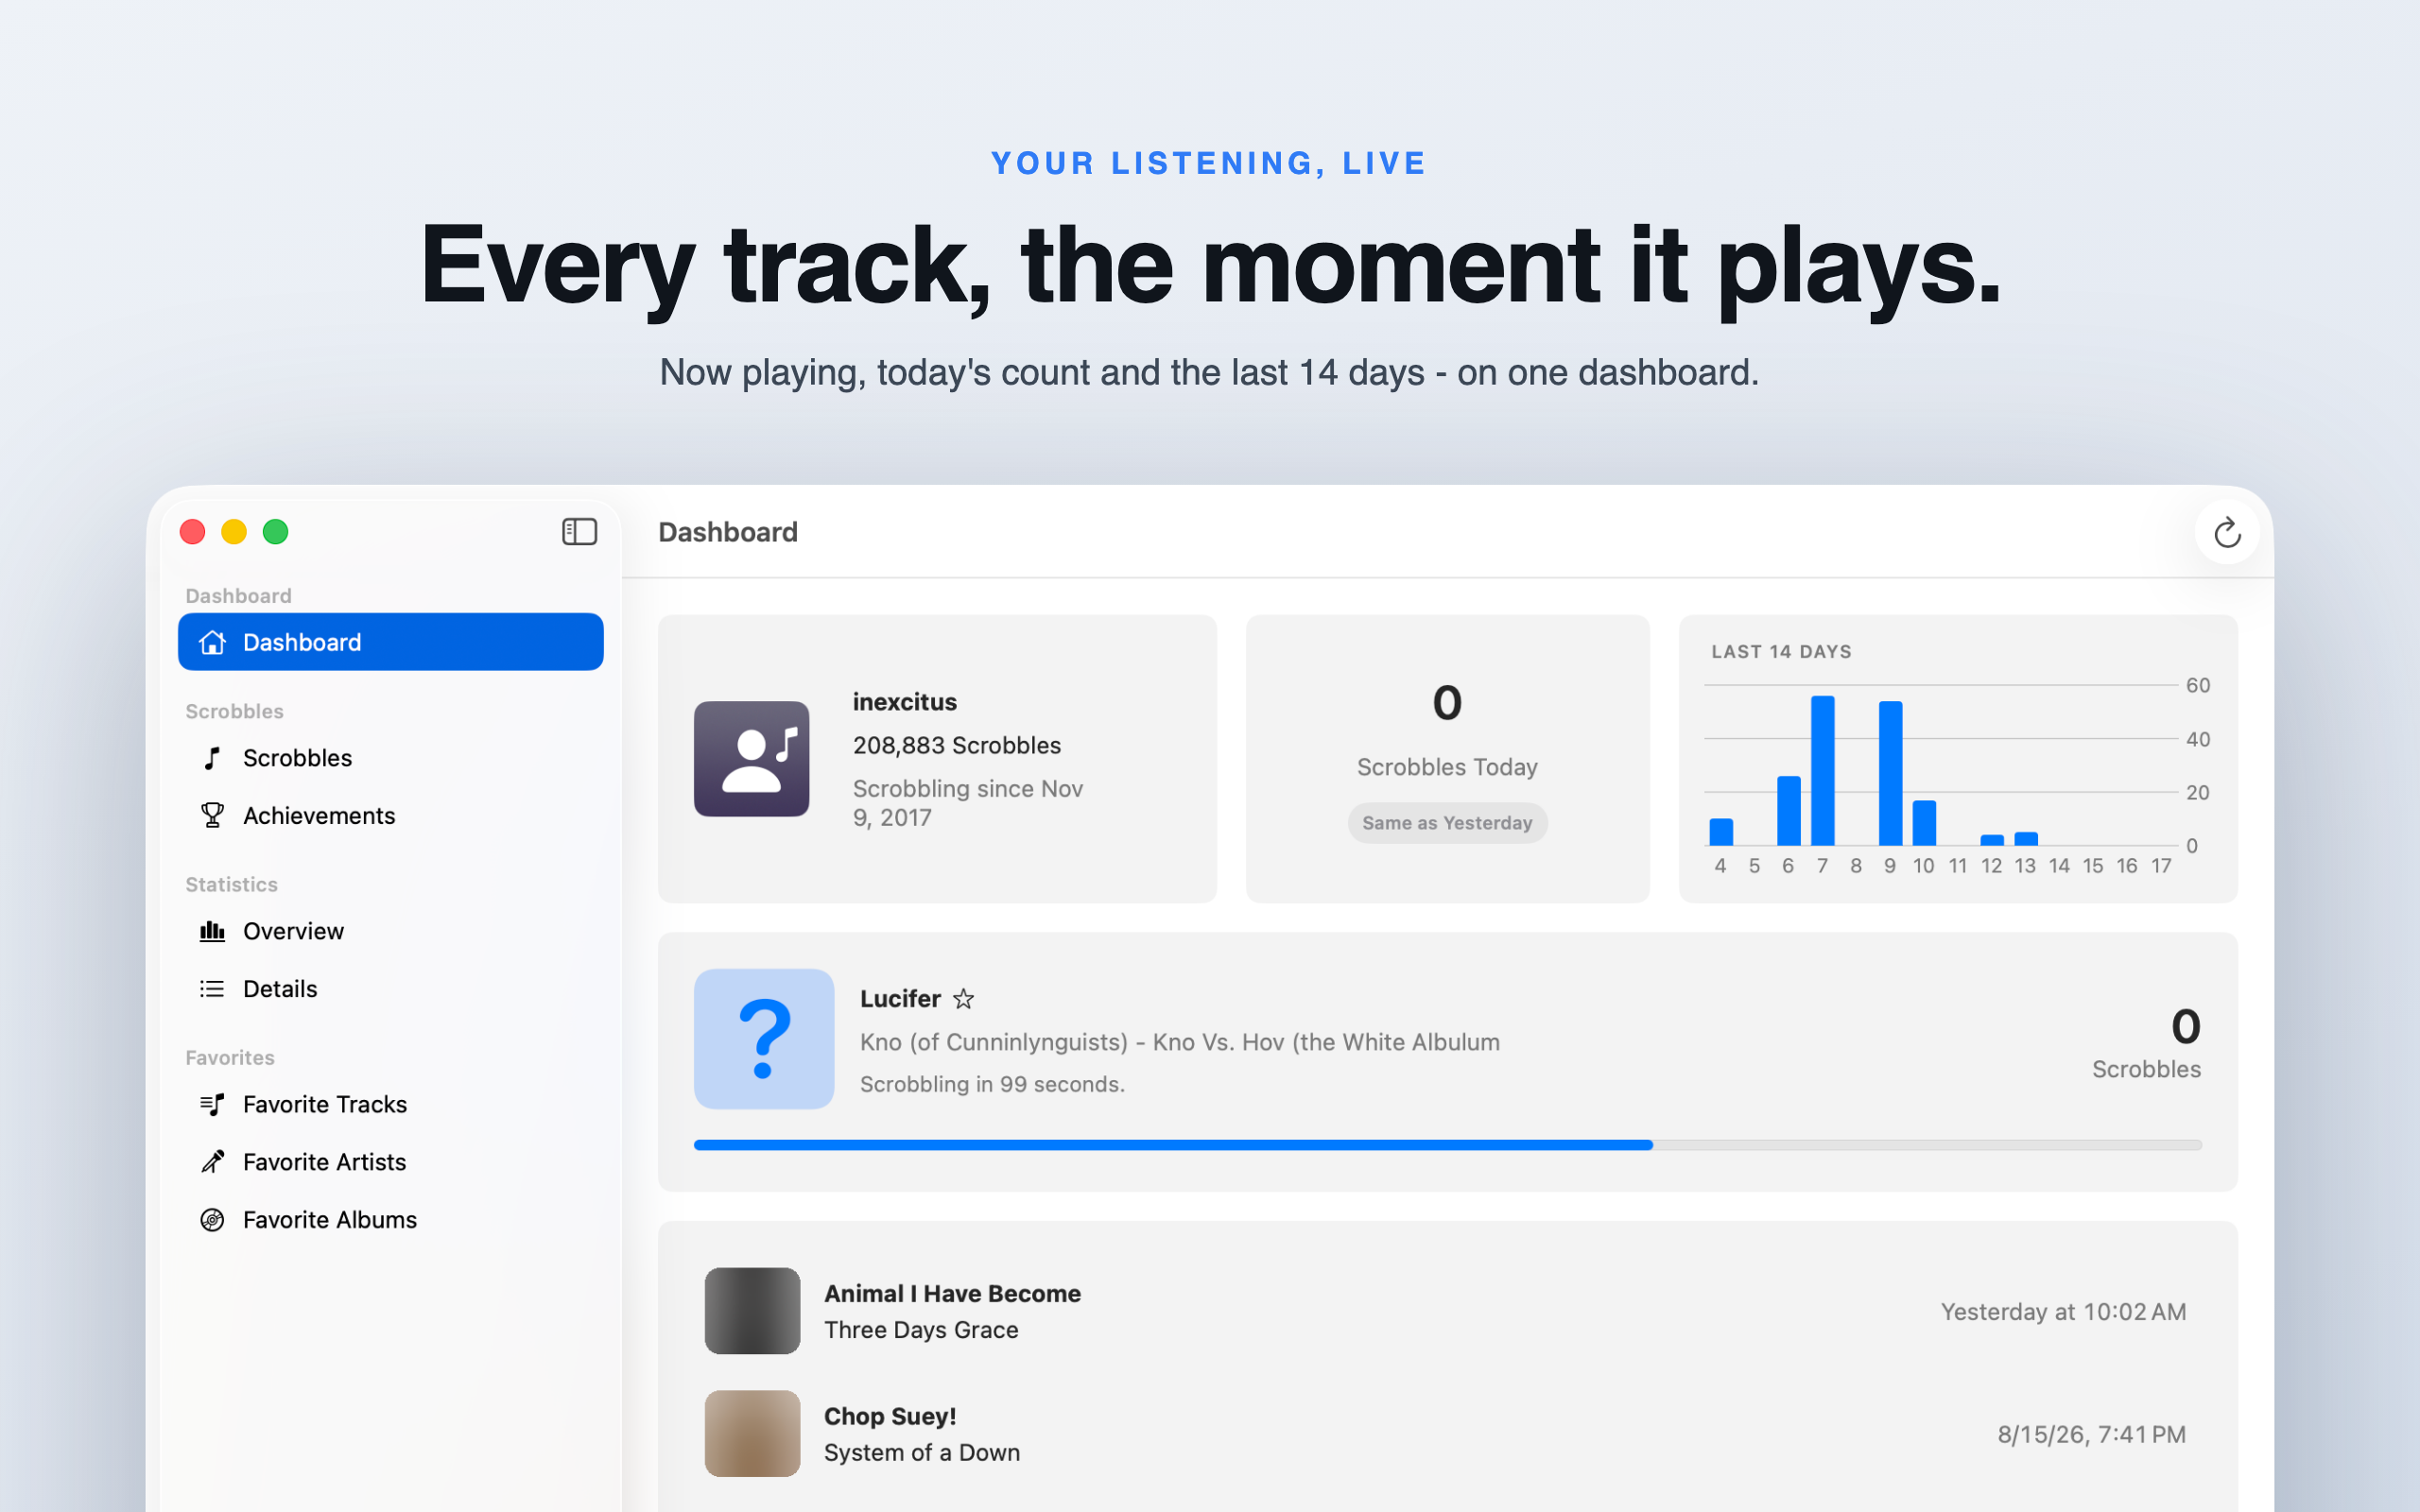Open the Scrobbles sidebar item
2420x1512 pixels.
391,758
